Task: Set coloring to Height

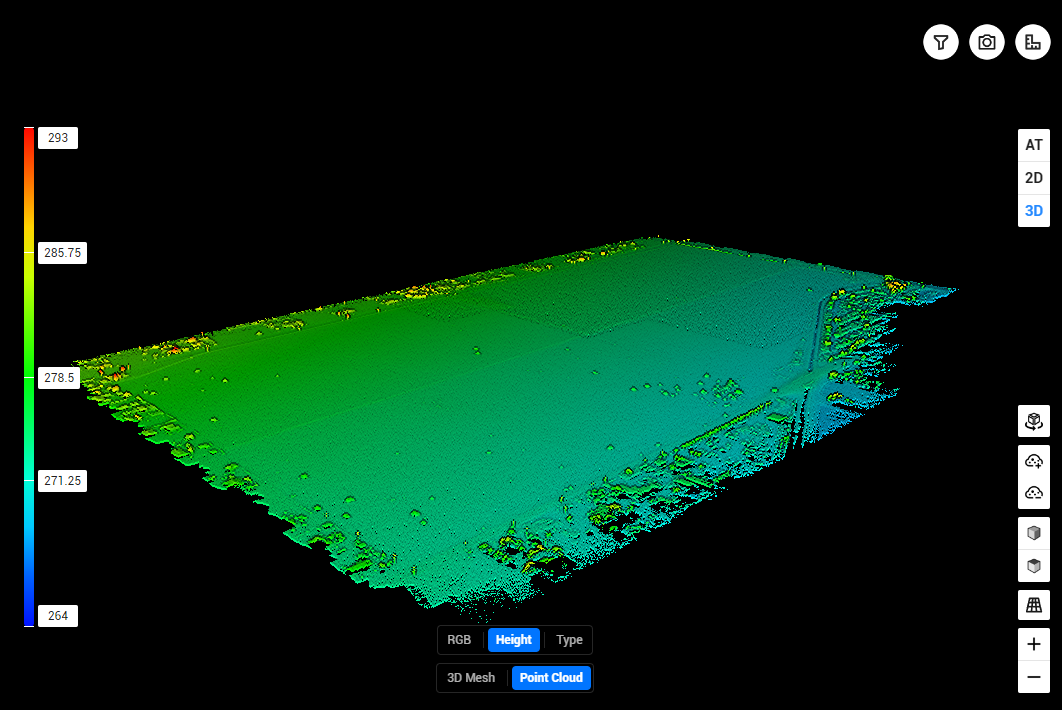Action: pyautogui.click(x=514, y=640)
